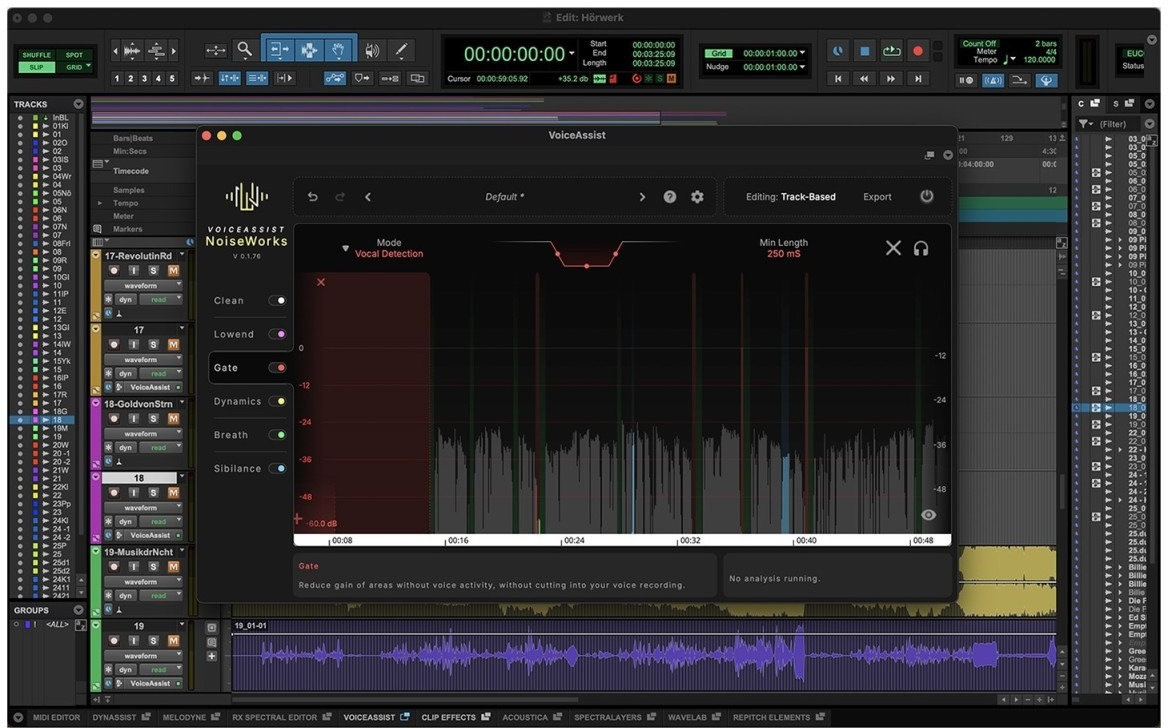Toggle the Breath module switch

277,434
